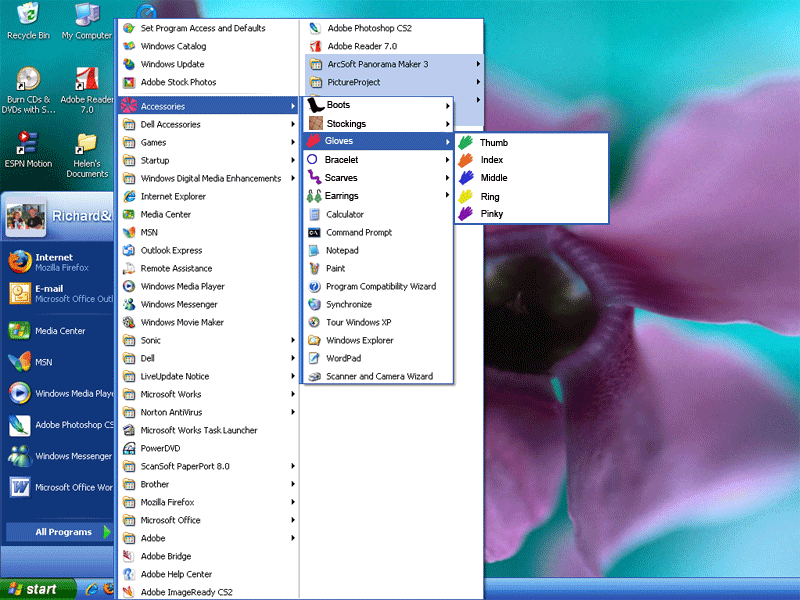This screenshot has width=800, height=600.
Task: Click Windows Catalog entry
Action: pos(208,46)
